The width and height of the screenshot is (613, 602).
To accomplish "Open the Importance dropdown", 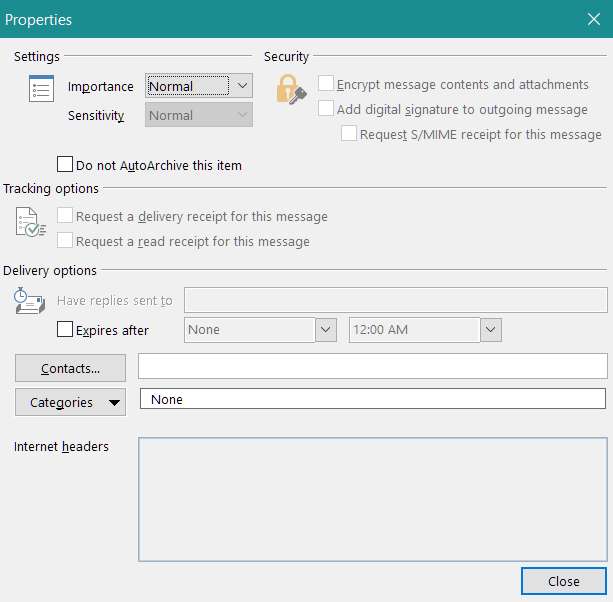I will coord(199,87).
